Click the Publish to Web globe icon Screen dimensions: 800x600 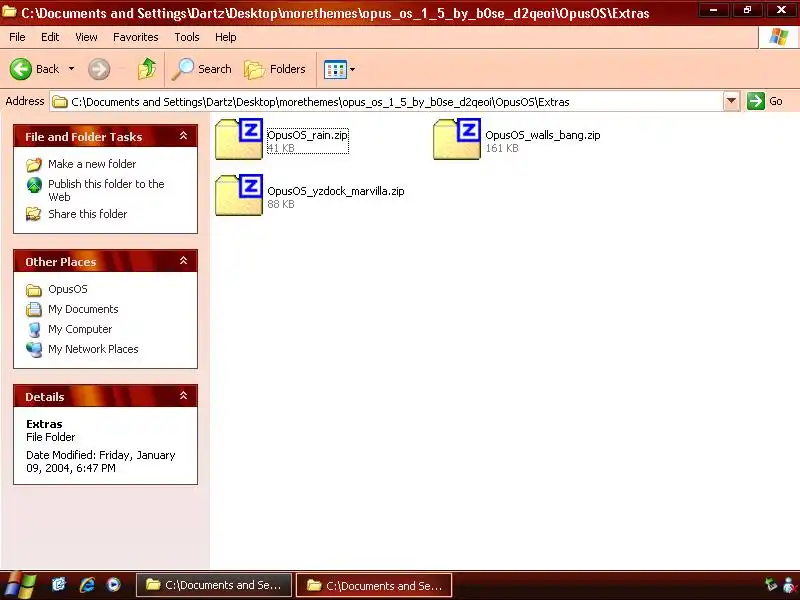click(34, 185)
